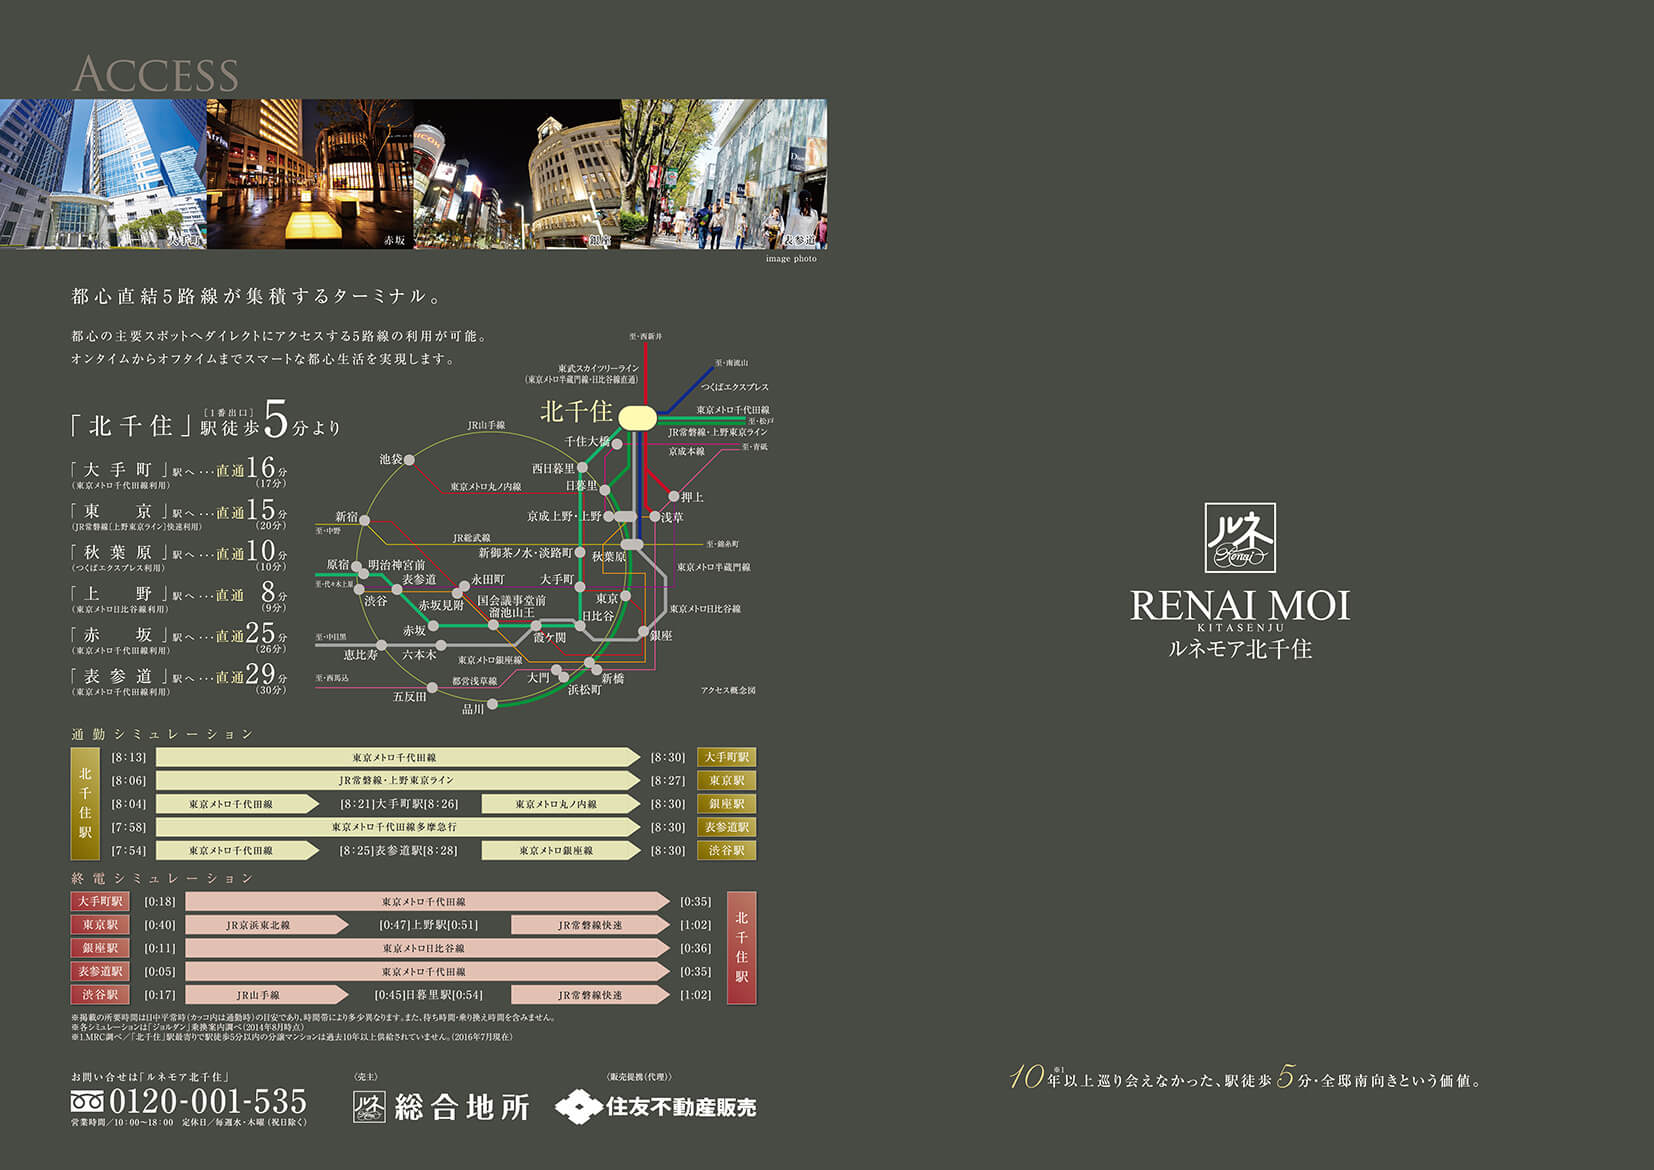Click the [8:13] departure time

pyautogui.click(x=129, y=757)
